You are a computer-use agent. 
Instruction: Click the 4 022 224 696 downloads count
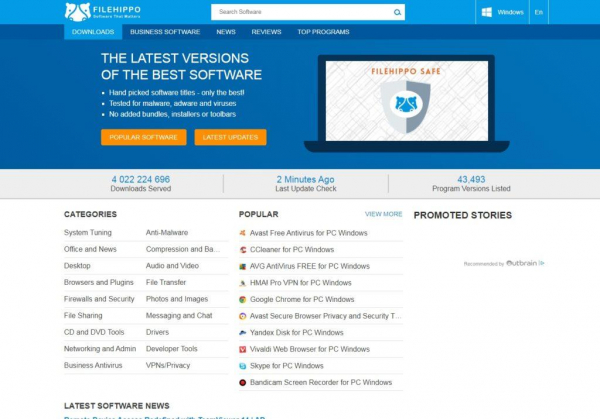click(141, 179)
